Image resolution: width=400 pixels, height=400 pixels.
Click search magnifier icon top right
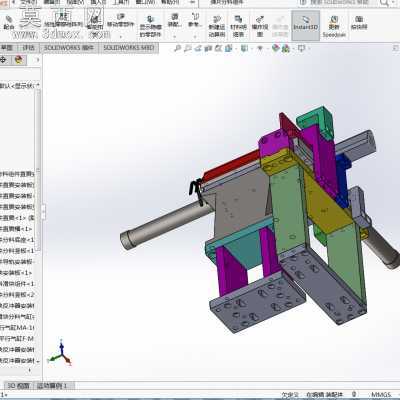click(384, 3)
